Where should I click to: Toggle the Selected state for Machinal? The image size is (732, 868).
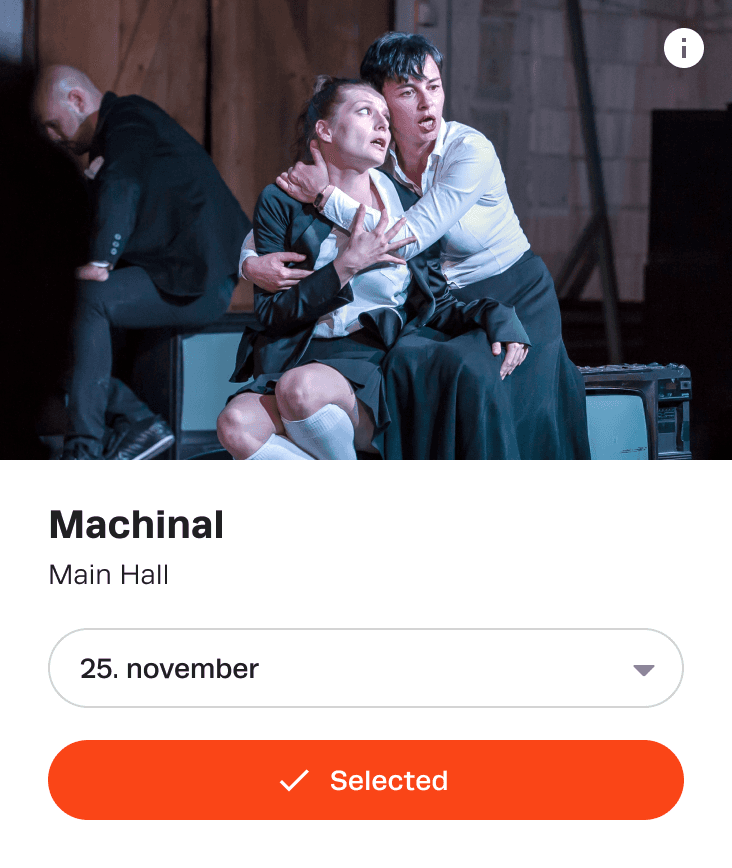click(x=366, y=780)
